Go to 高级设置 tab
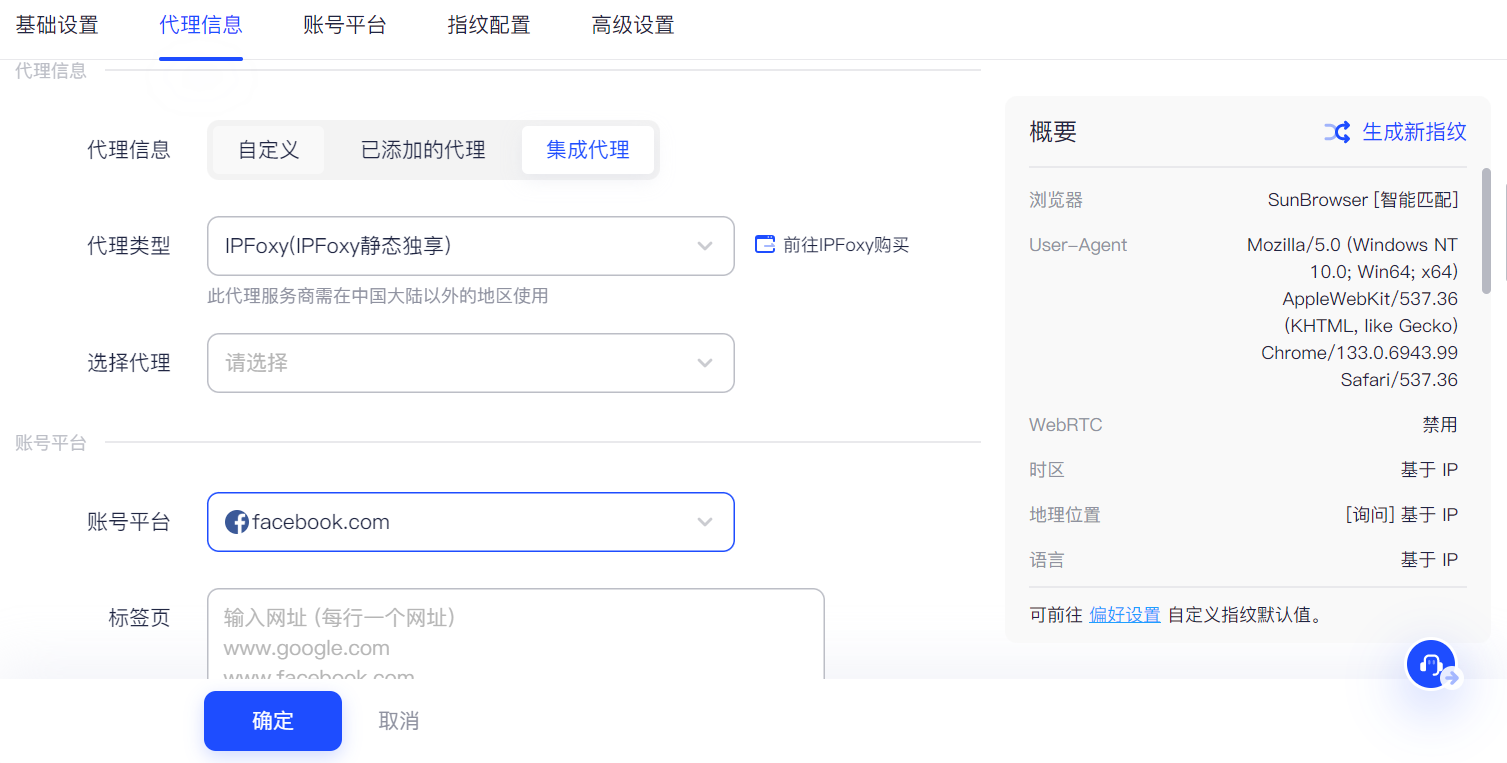The image size is (1507, 763). (633, 26)
